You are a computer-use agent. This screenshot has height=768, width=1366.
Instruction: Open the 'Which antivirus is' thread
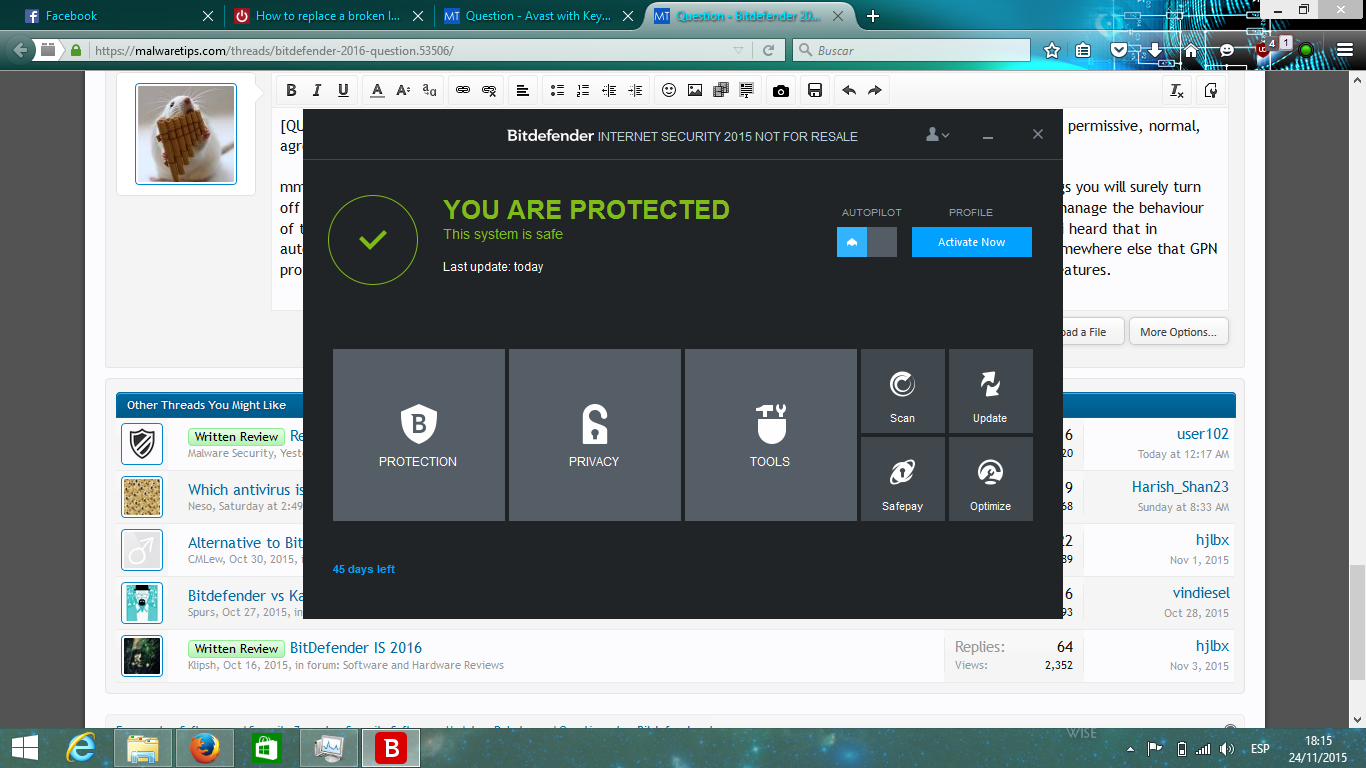tap(246, 490)
